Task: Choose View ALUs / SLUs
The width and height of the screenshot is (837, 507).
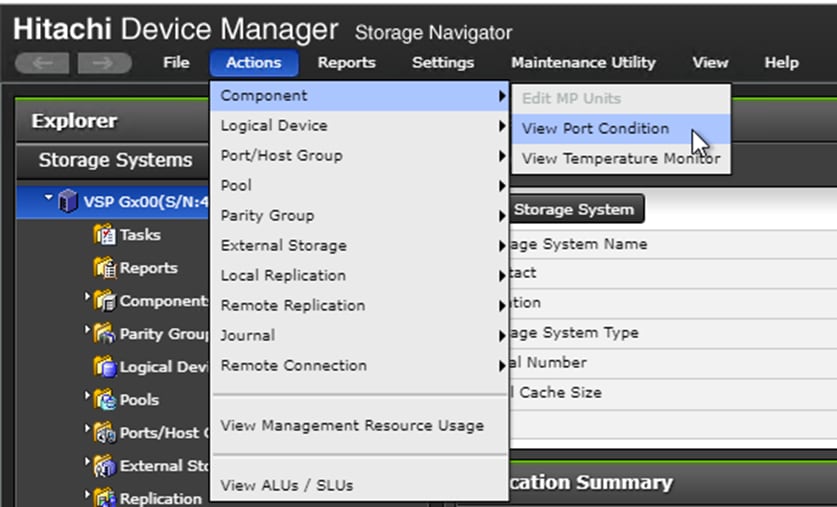Action: pyautogui.click(x=360, y=486)
